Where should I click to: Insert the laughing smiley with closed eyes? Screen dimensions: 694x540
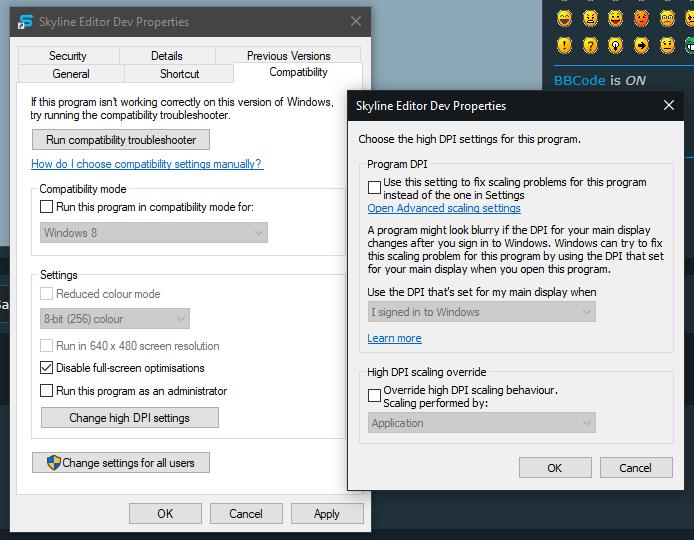coord(564,19)
